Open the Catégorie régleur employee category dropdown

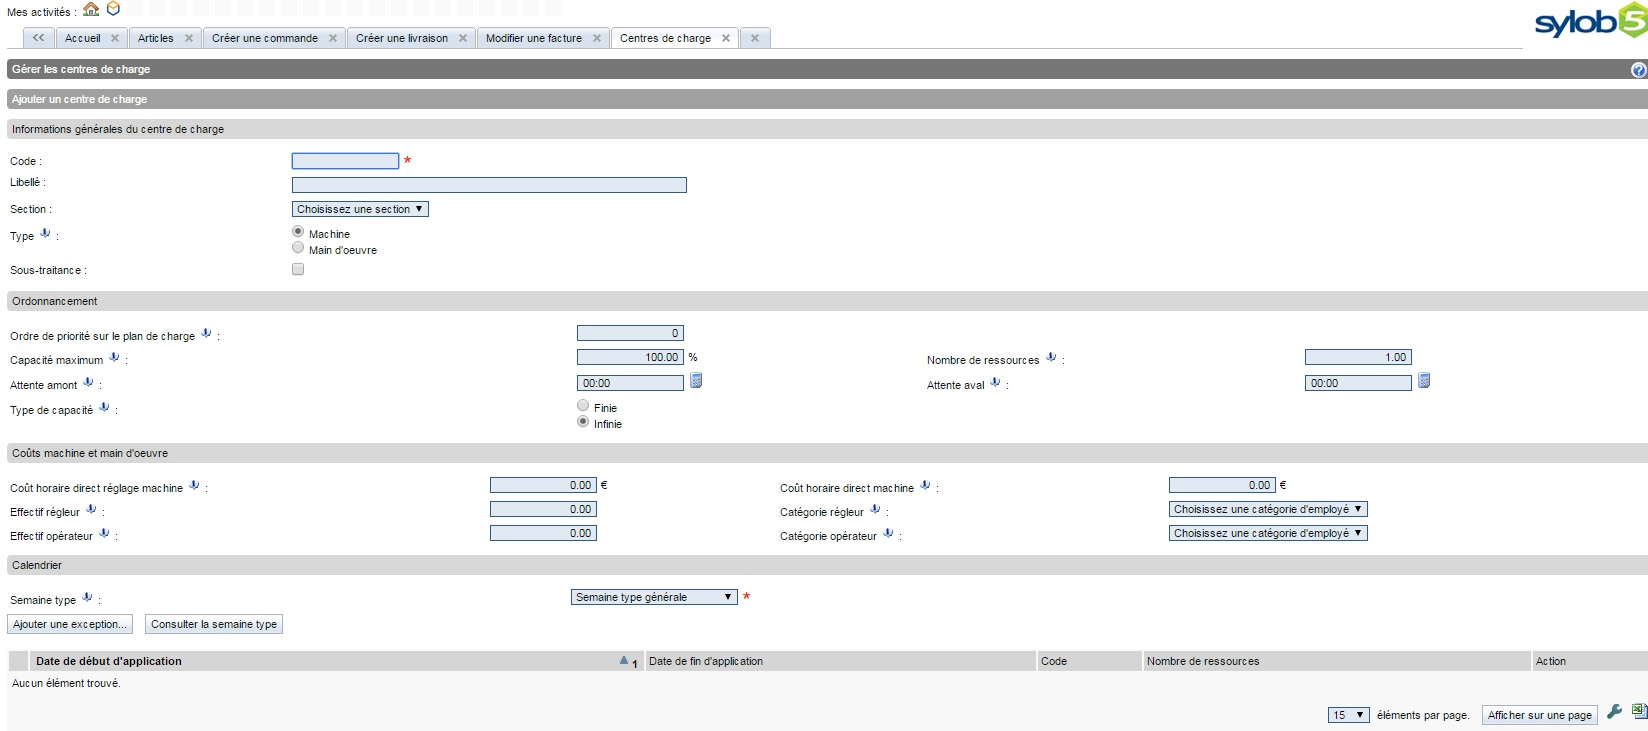point(1268,509)
